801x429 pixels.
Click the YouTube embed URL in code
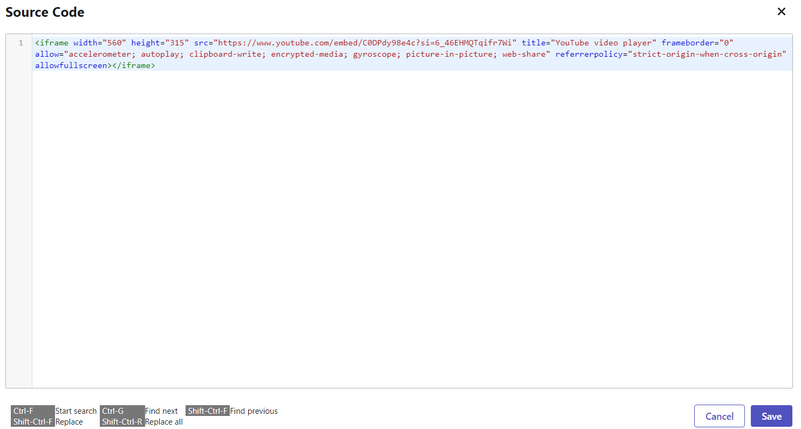[365, 43]
